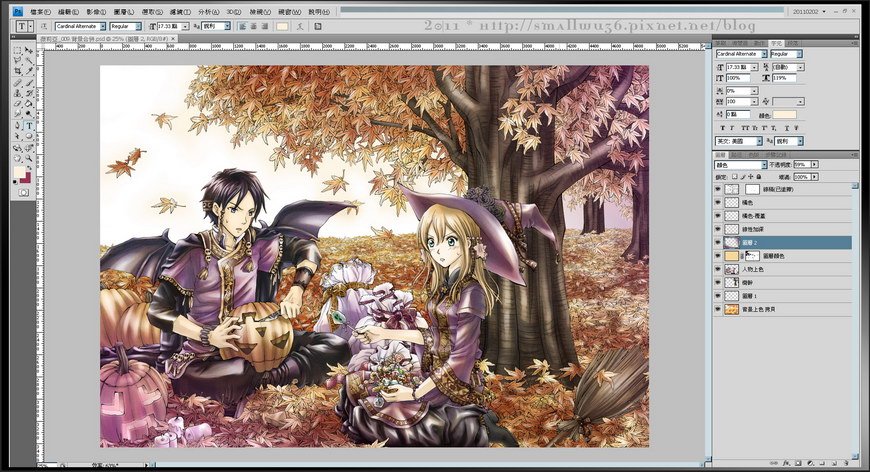Open the 檔案 (File) menu
The width and height of the screenshot is (870, 472).
point(39,11)
